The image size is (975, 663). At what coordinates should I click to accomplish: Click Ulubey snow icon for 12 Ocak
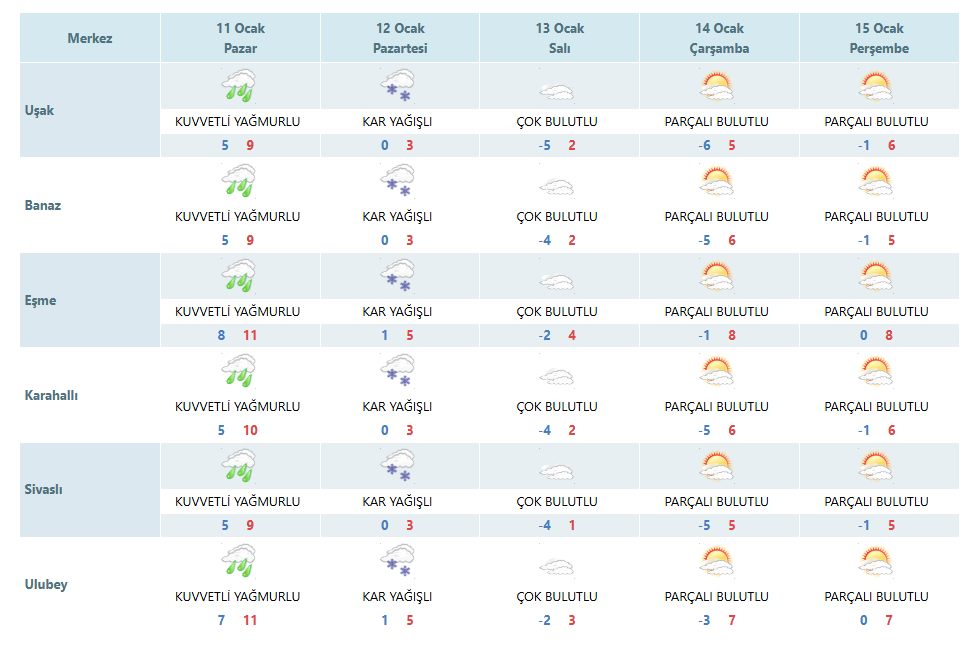point(398,560)
